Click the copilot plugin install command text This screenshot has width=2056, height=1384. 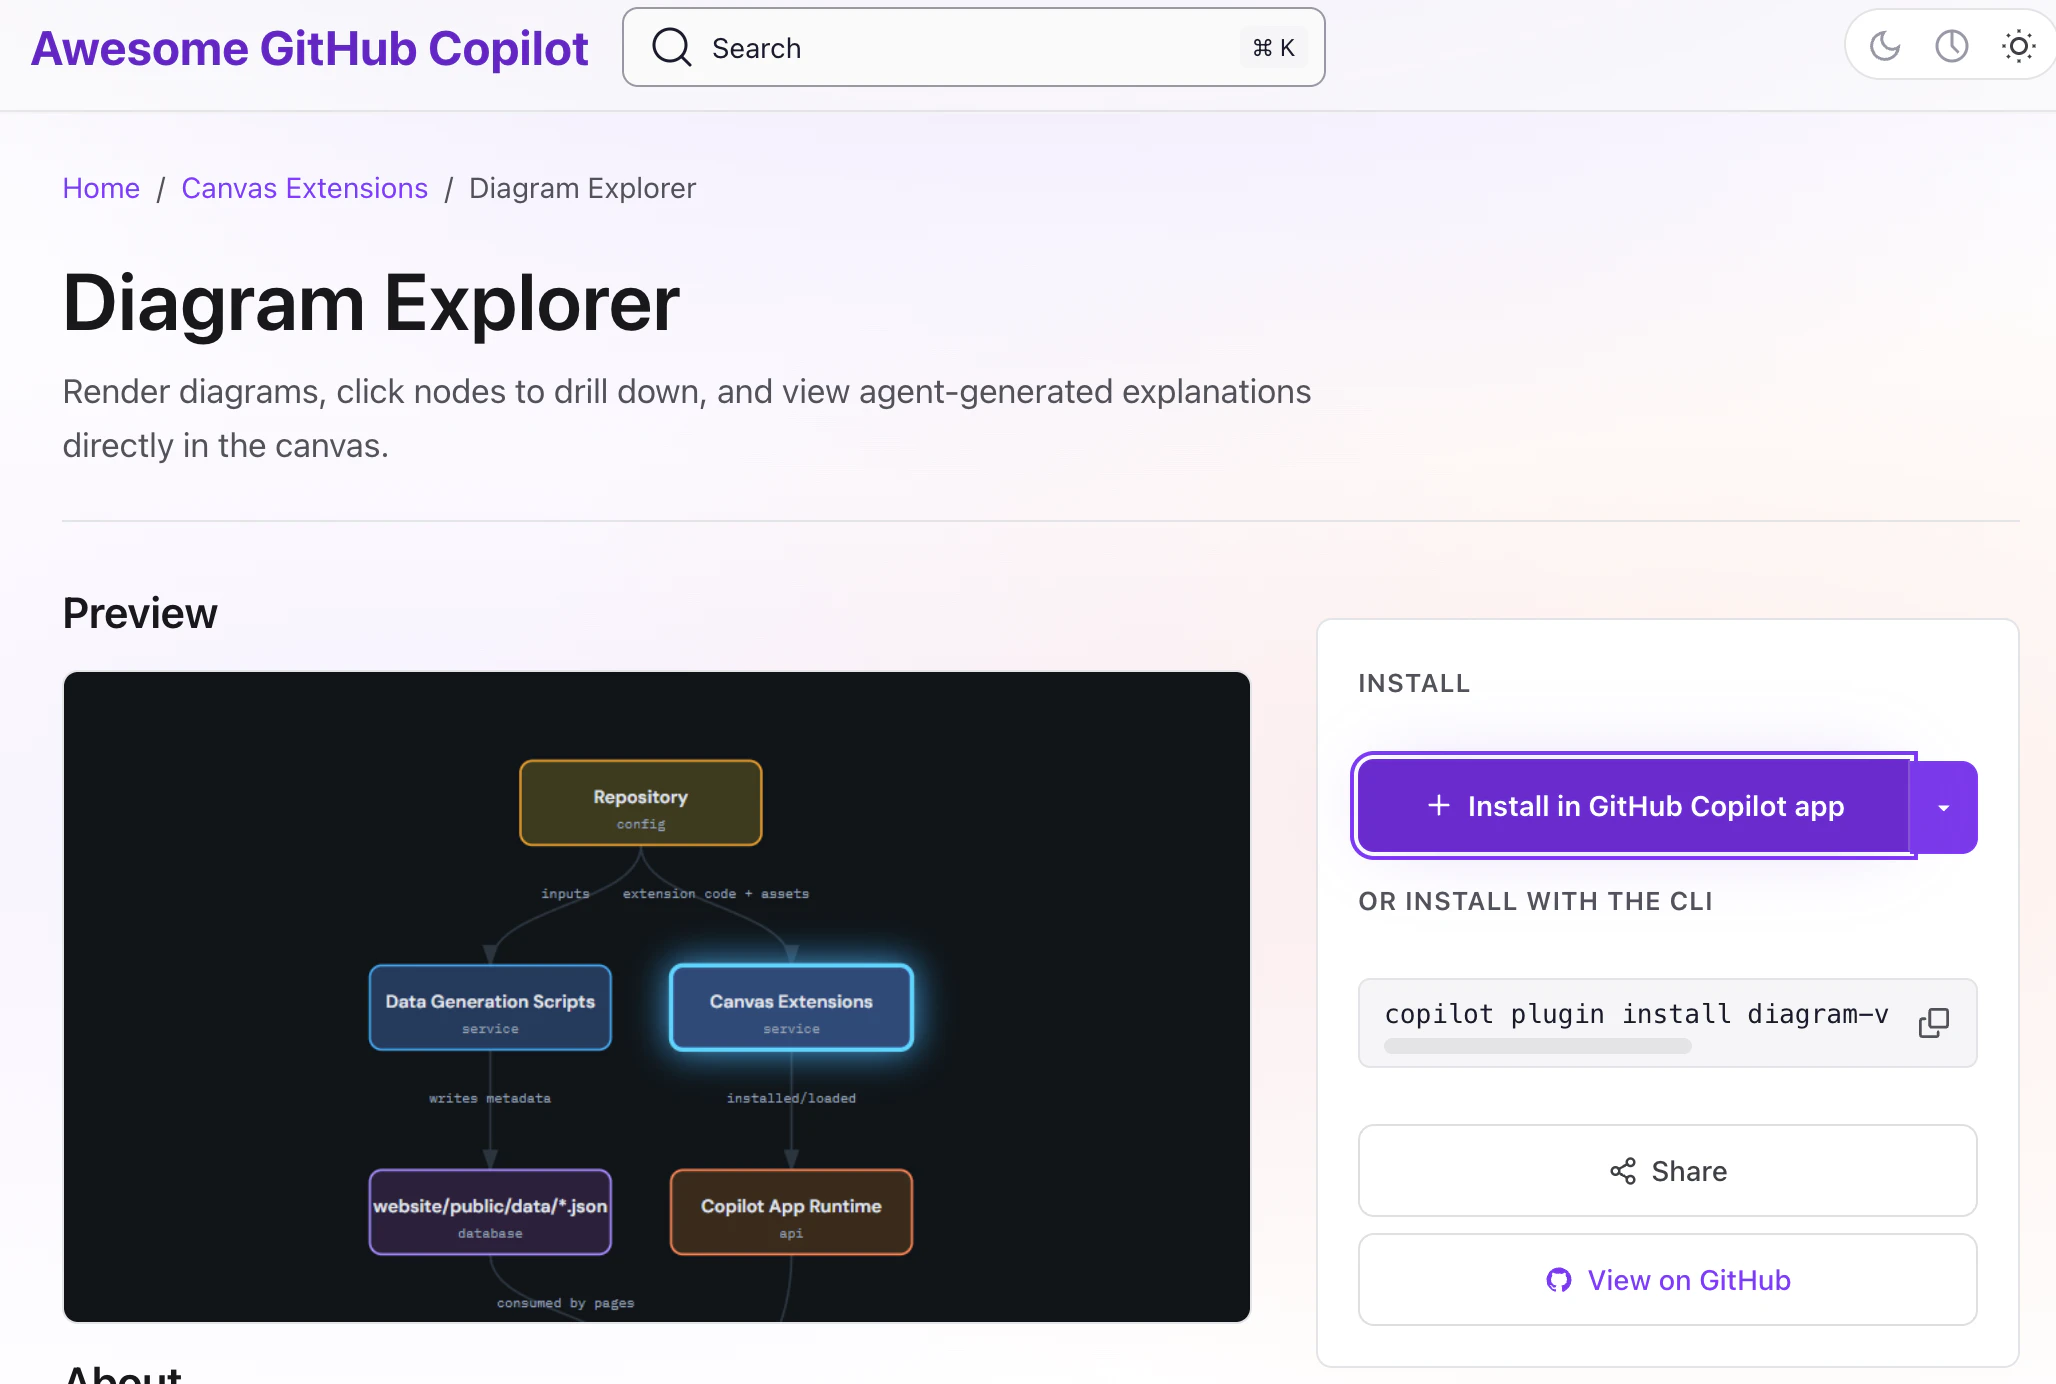click(1636, 1014)
